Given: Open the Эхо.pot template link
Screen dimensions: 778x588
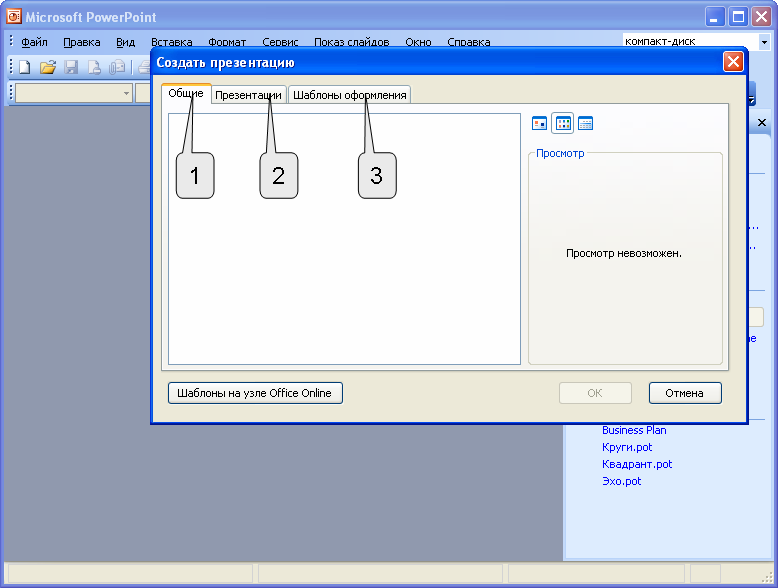Looking at the screenshot, I should pos(622,481).
